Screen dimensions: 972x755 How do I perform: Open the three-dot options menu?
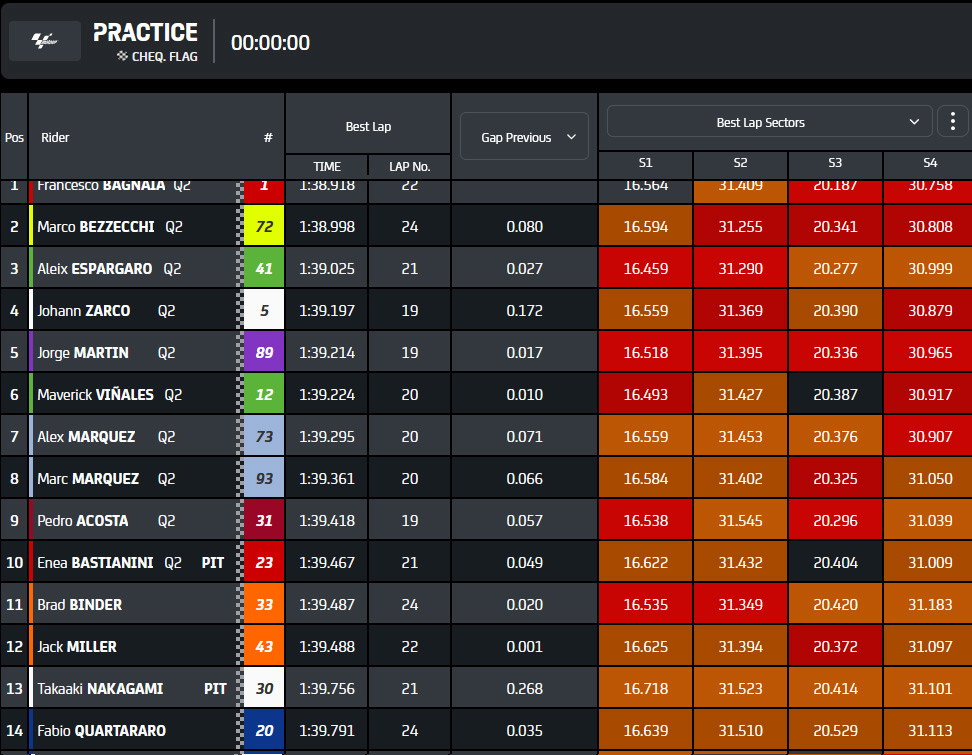[x=953, y=121]
